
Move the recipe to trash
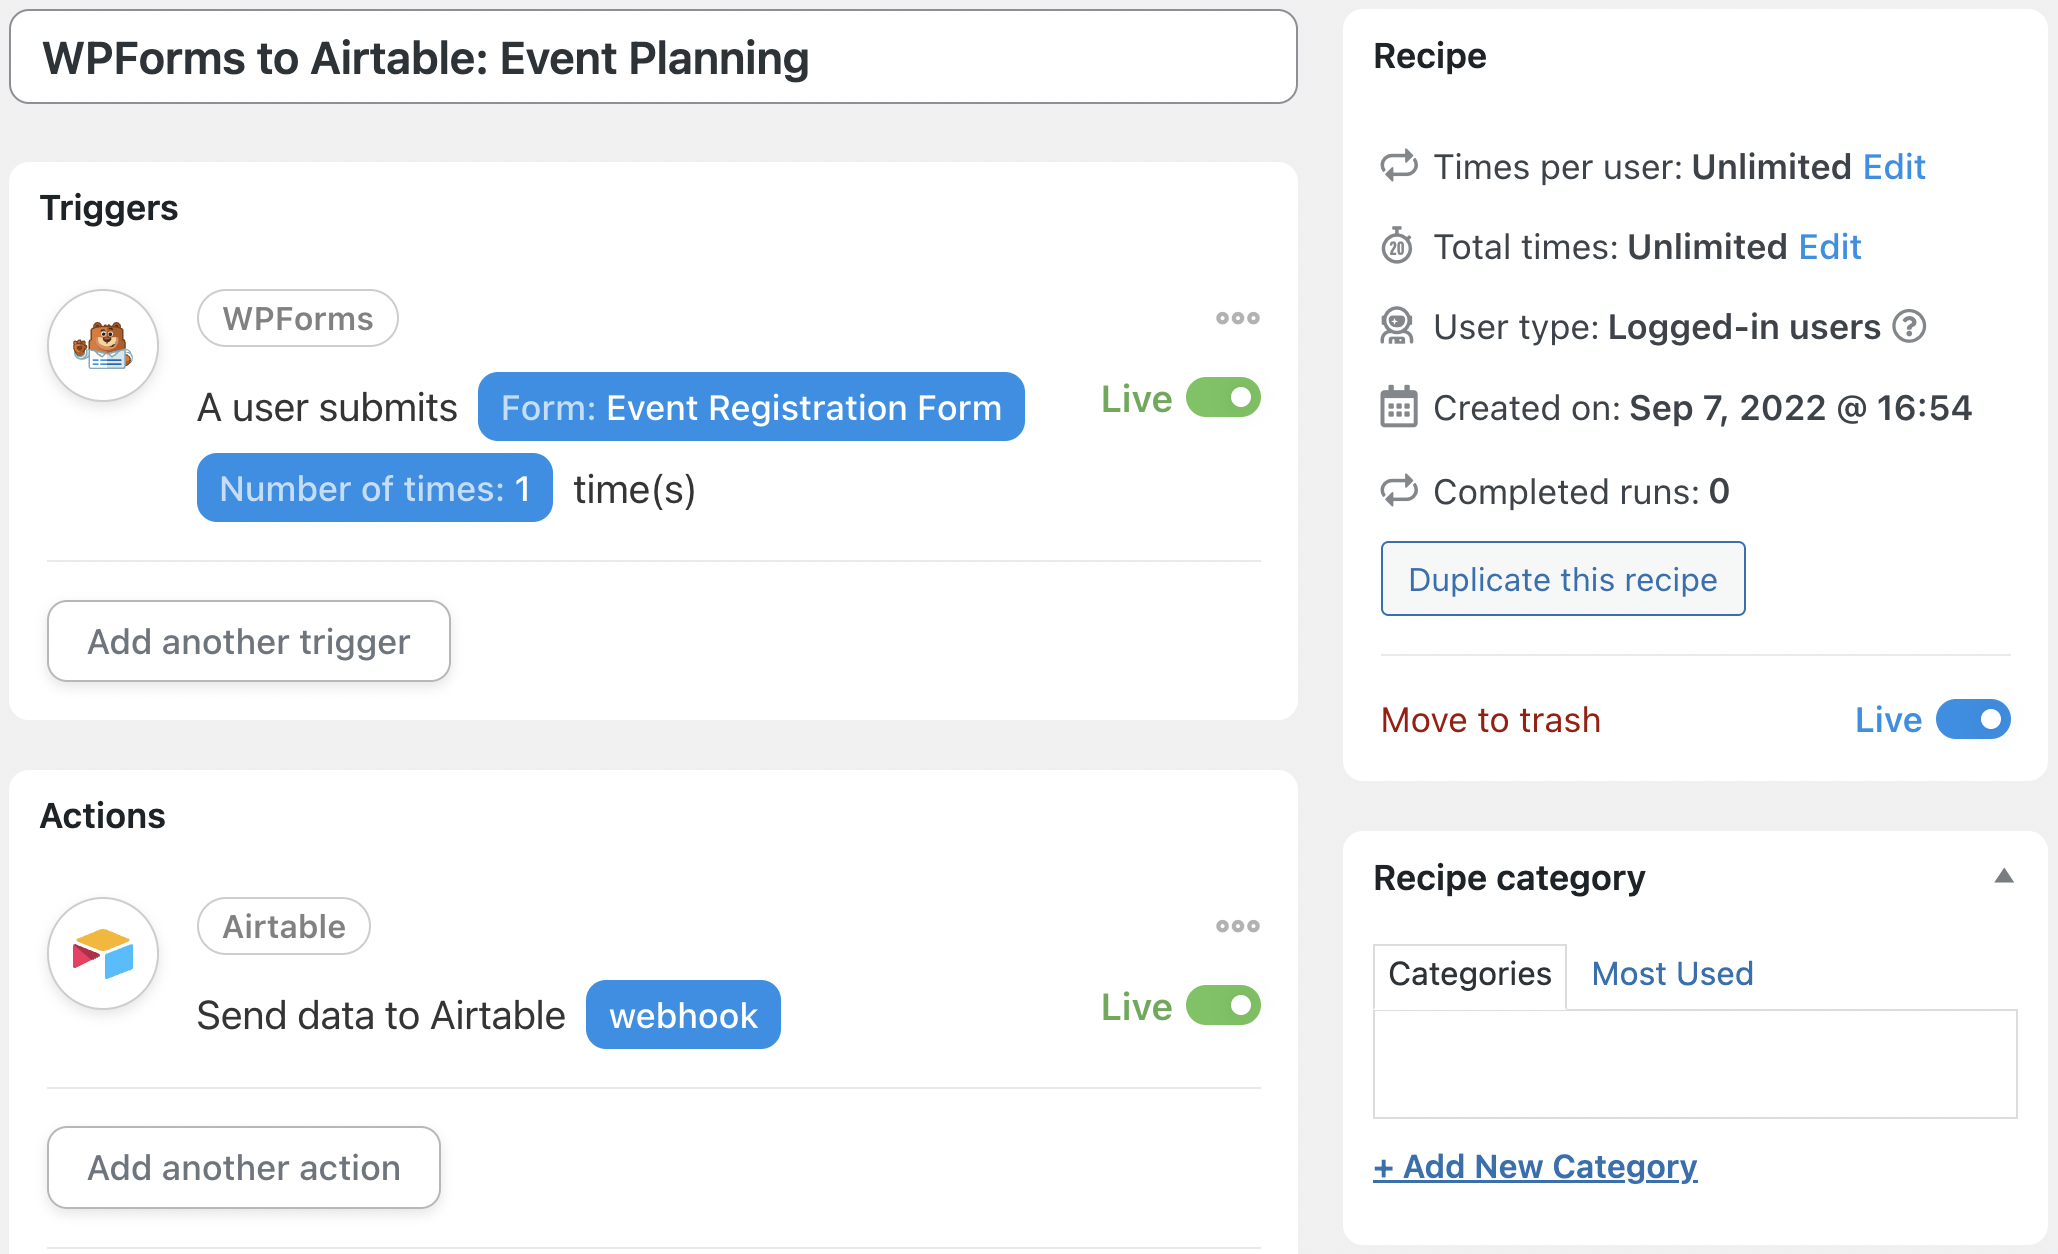1490,720
